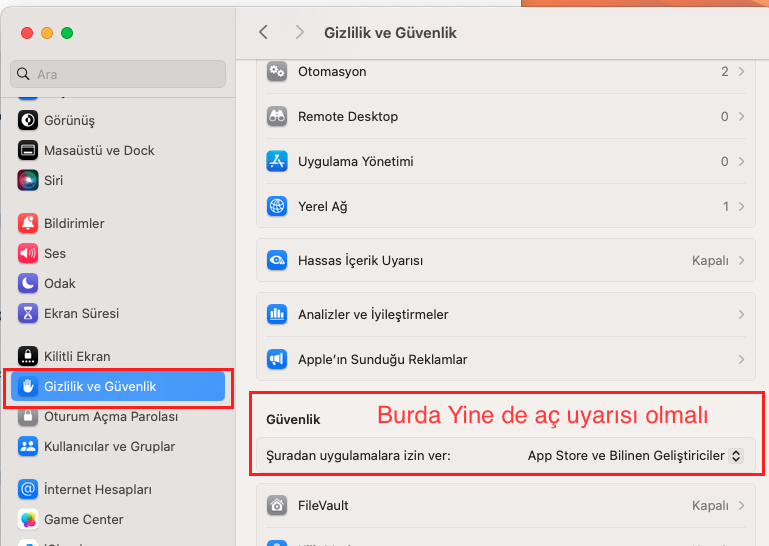
Task: Expand the Remote Desktop row chevron
Action: pos(740,117)
